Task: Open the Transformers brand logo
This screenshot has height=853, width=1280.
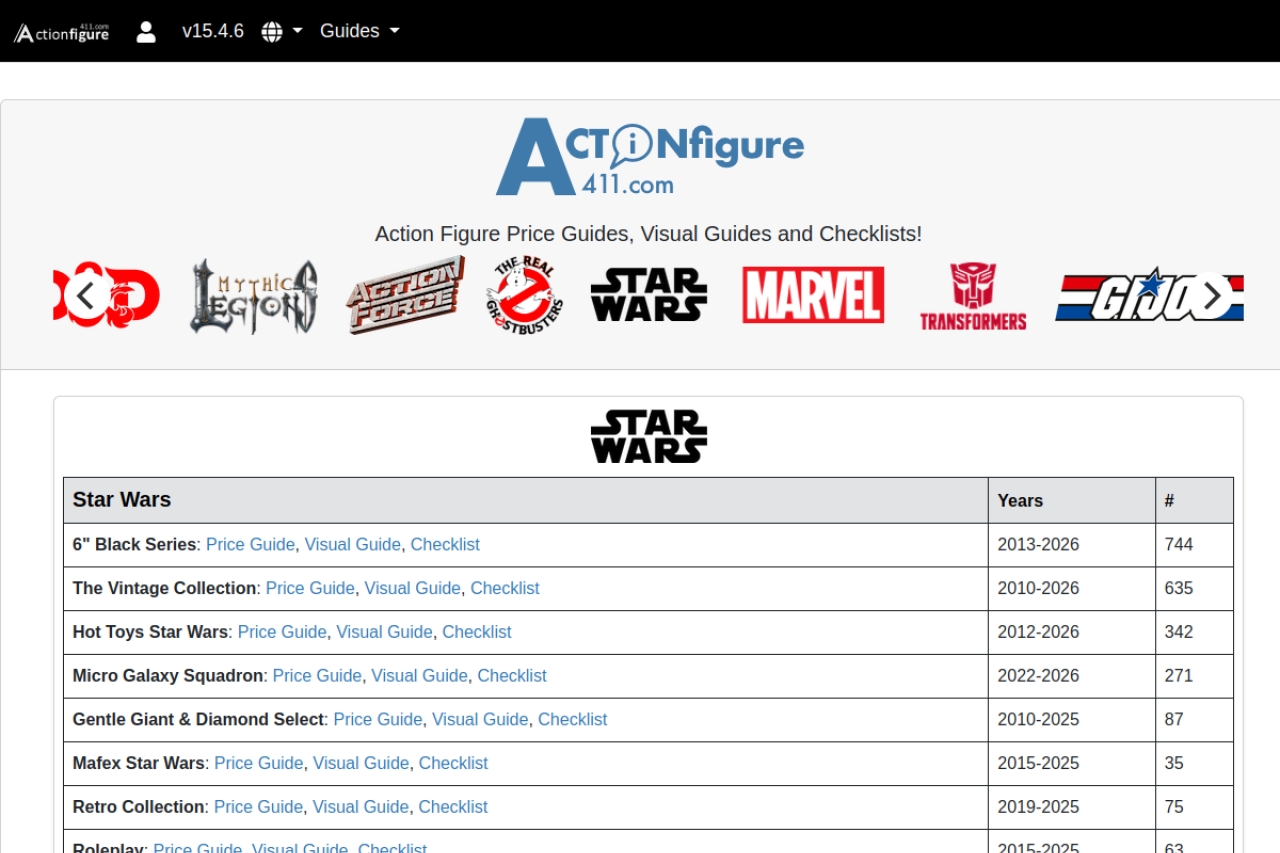Action: 973,295
